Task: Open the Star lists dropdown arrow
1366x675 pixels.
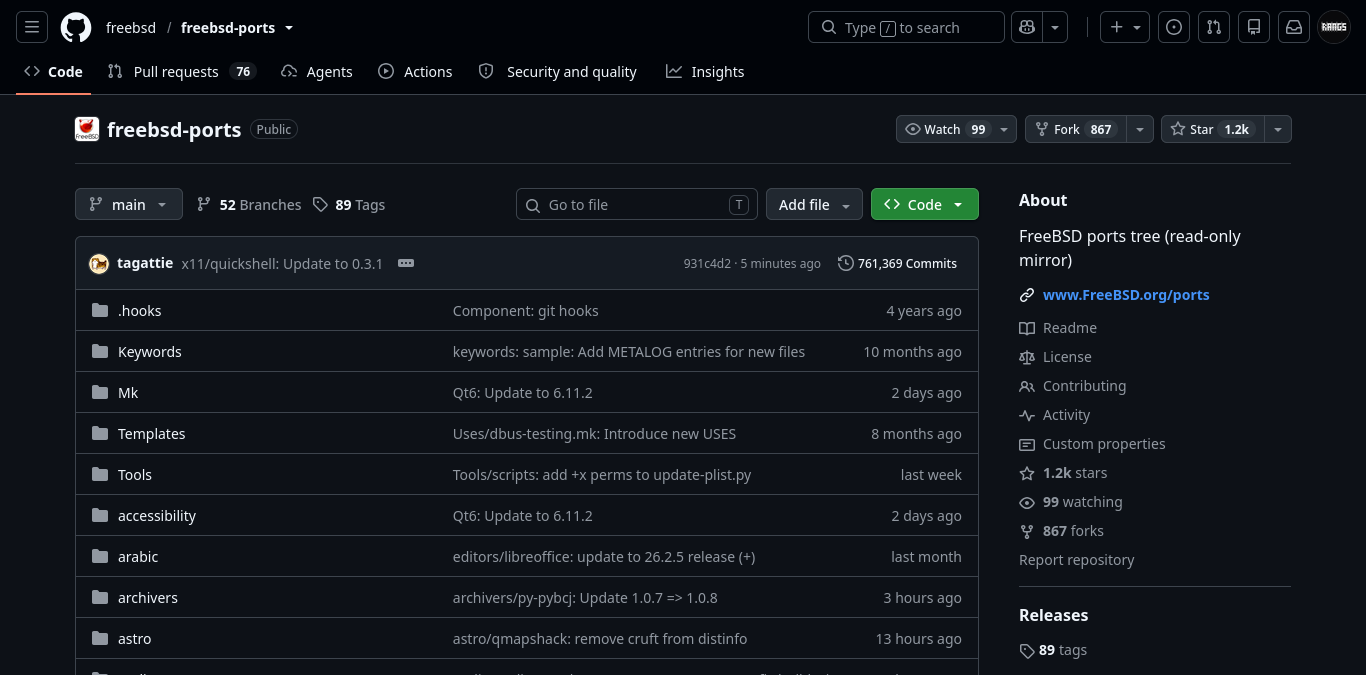Action: (x=1278, y=129)
